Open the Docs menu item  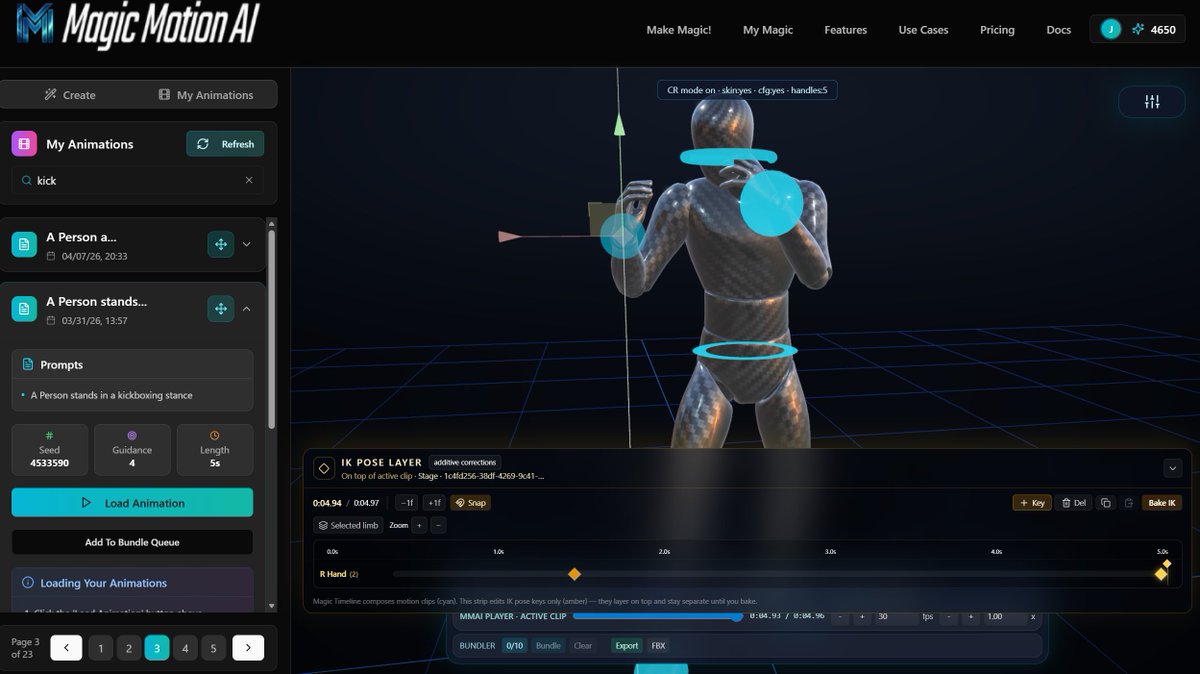point(1059,30)
